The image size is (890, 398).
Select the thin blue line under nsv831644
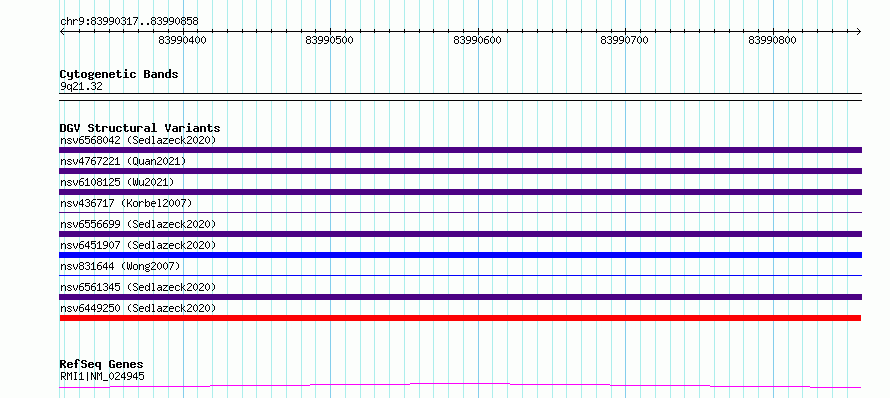[x=460, y=276]
